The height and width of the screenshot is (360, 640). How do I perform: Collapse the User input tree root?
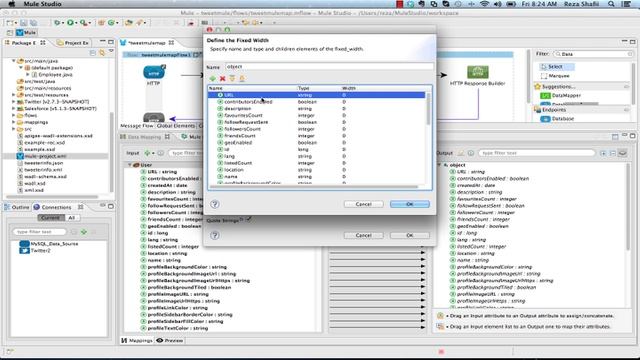(130, 165)
